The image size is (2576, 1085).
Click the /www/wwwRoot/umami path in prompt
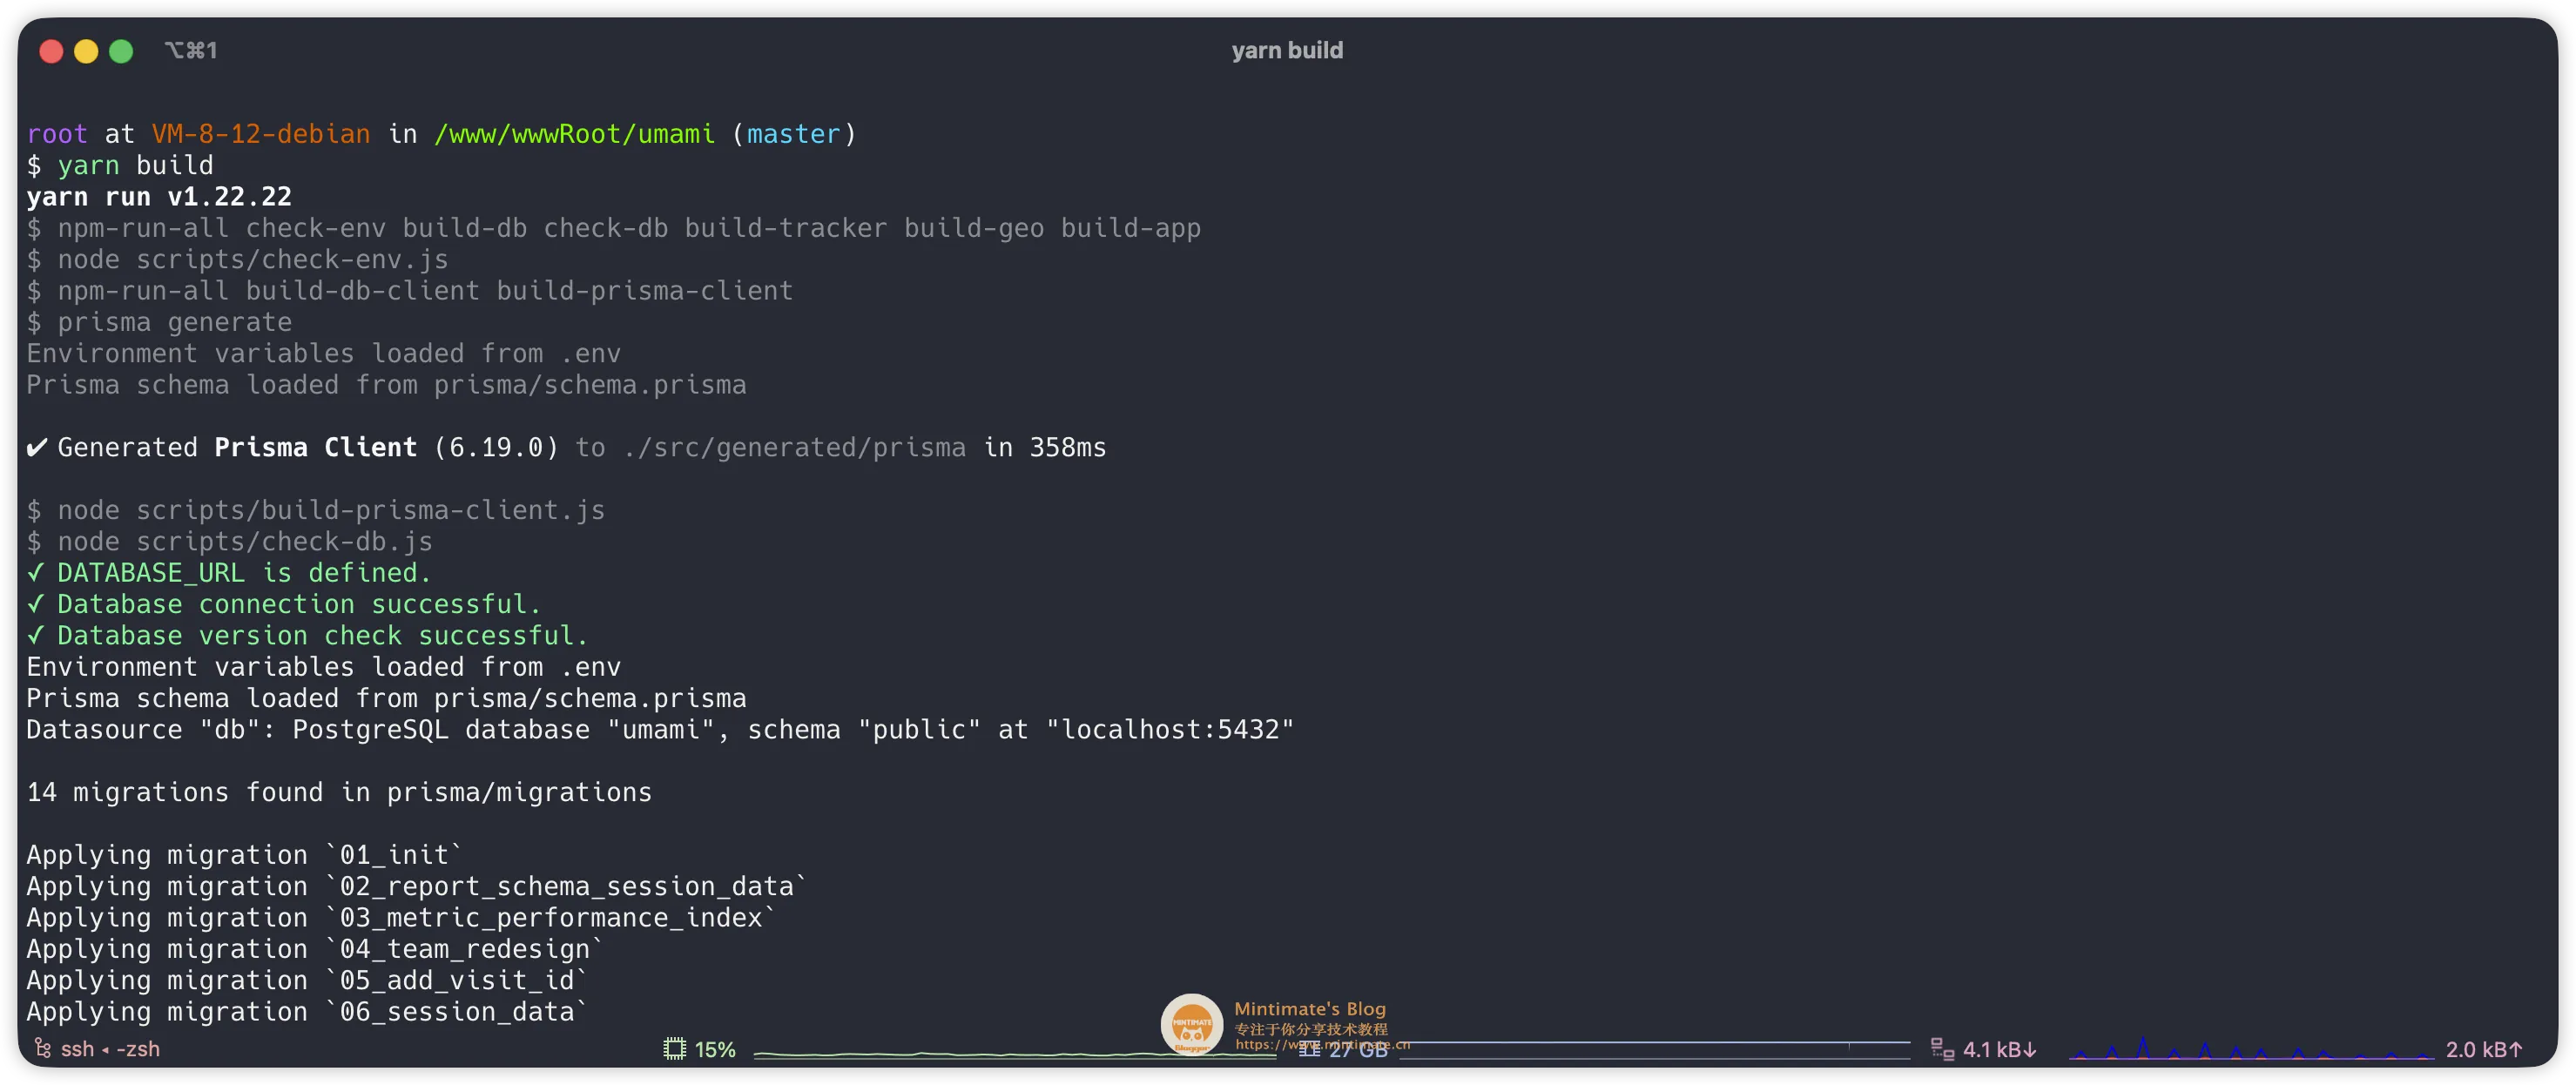pyautogui.click(x=574, y=134)
